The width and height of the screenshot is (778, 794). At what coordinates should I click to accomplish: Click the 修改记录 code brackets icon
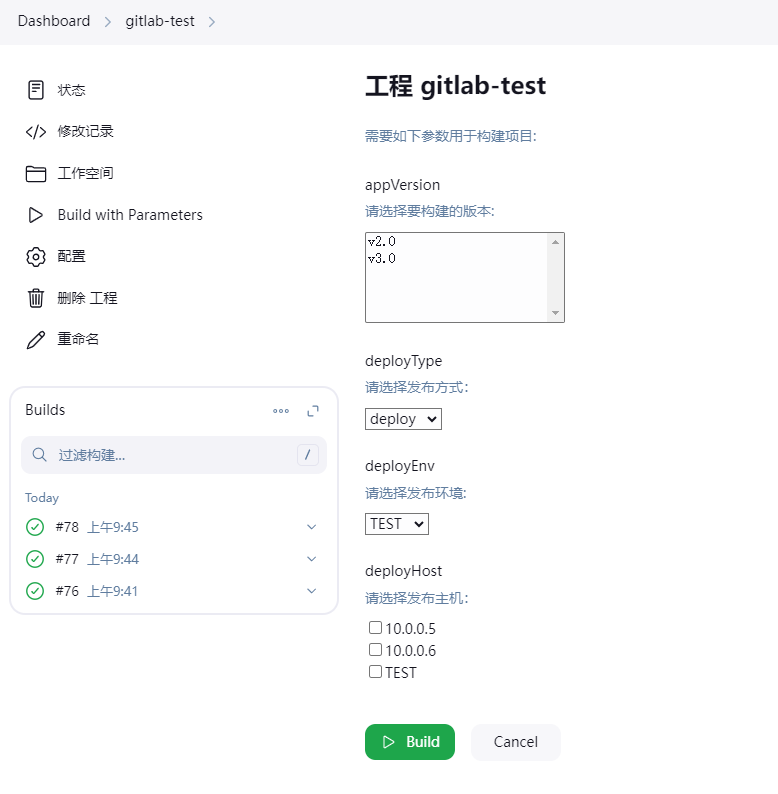(x=35, y=132)
